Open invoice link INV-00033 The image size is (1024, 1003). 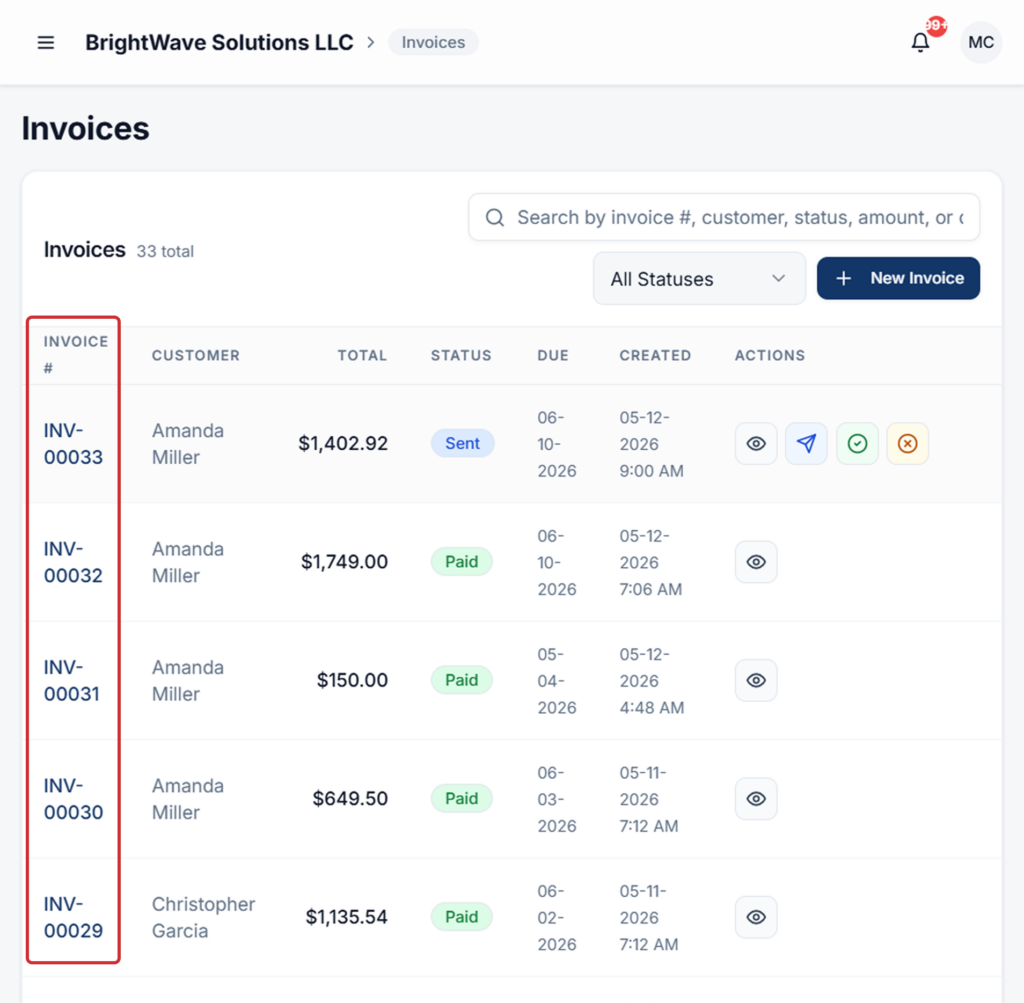pyautogui.click(x=73, y=444)
